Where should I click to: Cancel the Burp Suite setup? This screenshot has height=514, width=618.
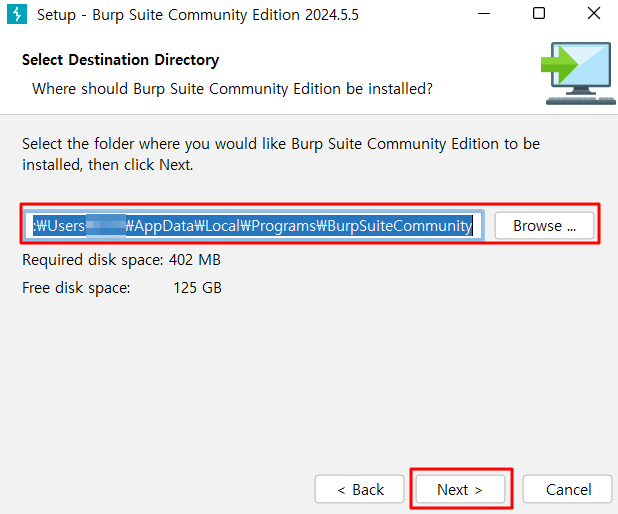(567, 489)
